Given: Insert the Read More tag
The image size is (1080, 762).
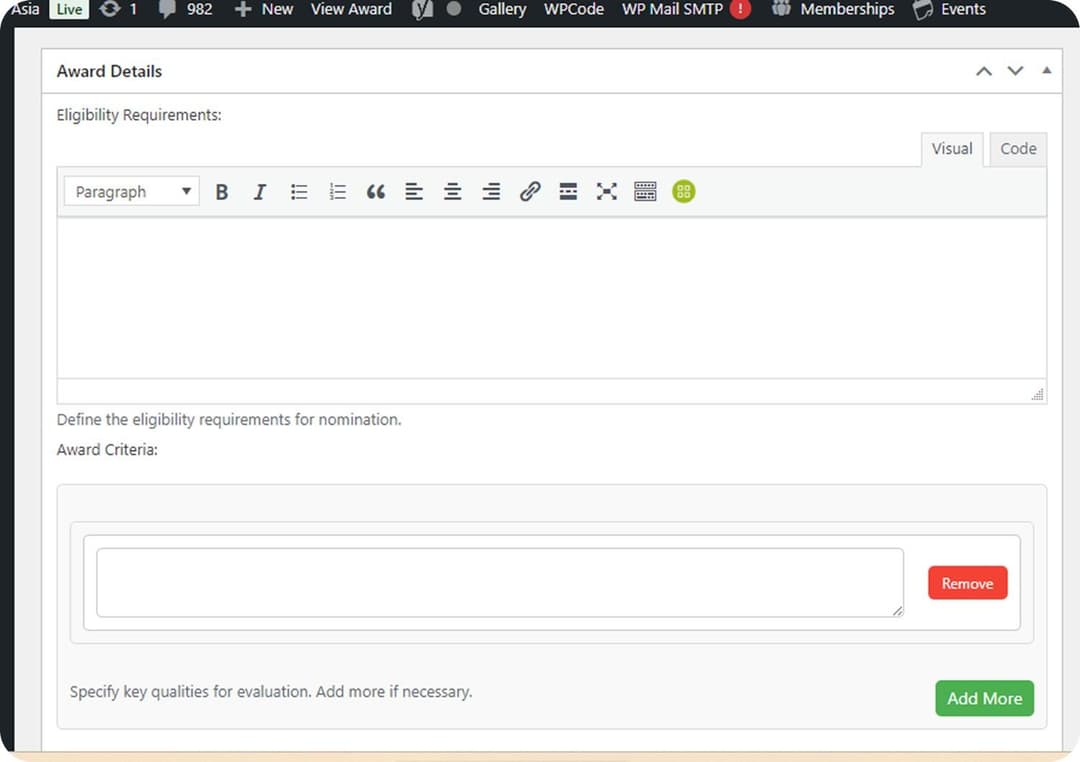Looking at the screenshot, I should [x=568, y=191].
